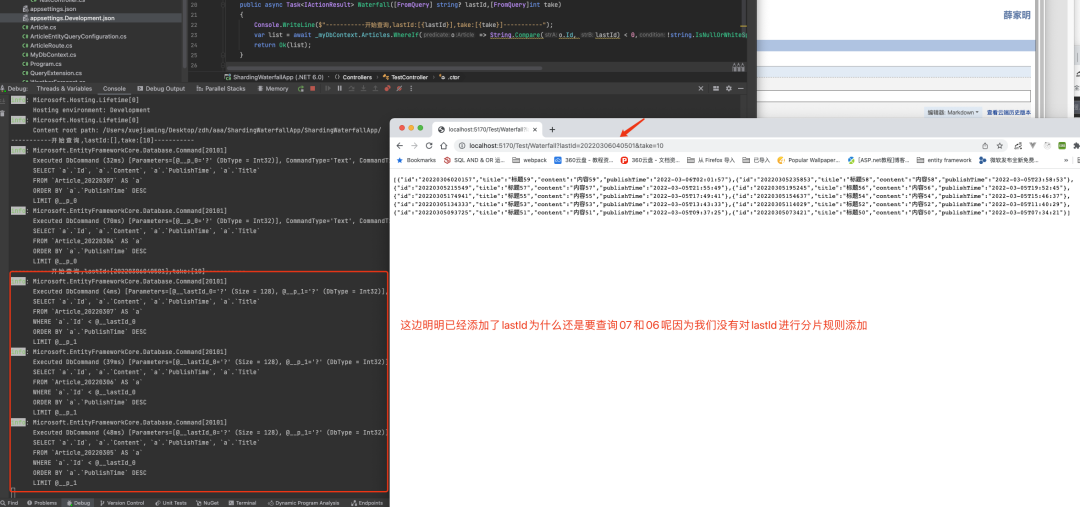Screen dimensions: 1080x507
Task: Open a new browser tab with plus
Action: tap(552, 129)
